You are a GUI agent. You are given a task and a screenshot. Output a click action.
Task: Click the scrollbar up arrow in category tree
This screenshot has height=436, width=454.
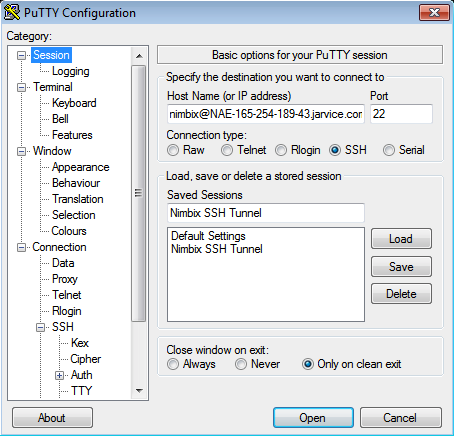coord(139,56)
